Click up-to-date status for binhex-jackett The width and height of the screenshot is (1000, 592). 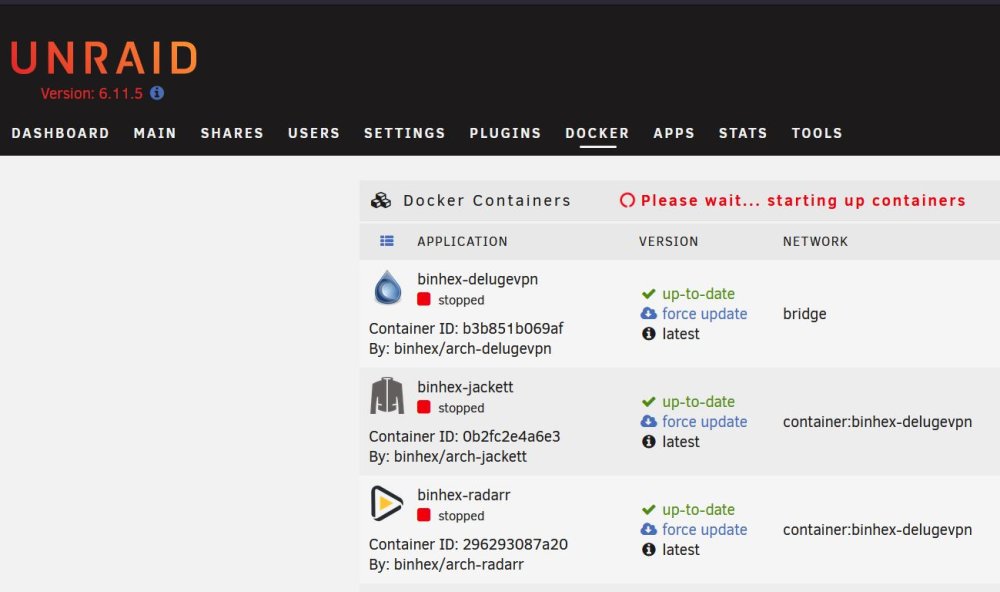point(698,402)
